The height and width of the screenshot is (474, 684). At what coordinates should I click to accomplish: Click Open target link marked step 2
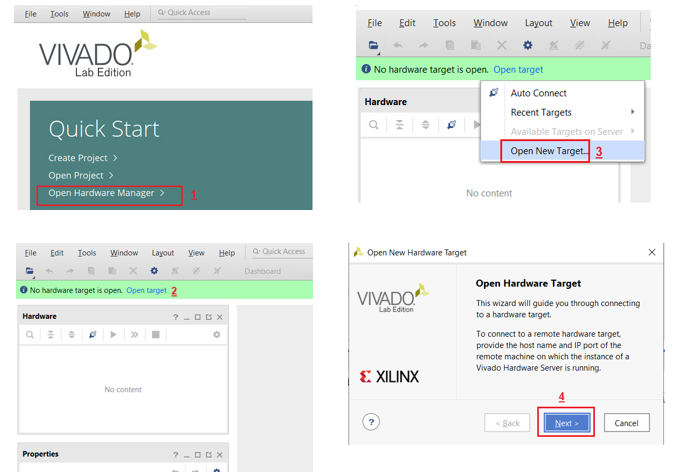tap(146, 290)
